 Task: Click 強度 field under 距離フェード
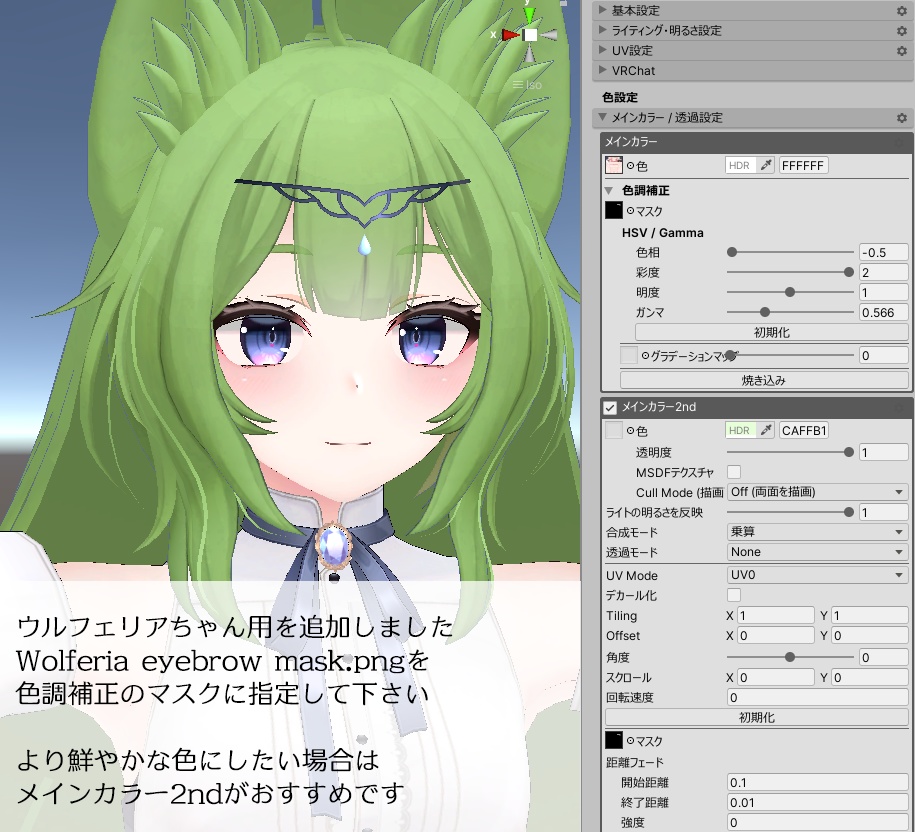[x=817, y=823]
